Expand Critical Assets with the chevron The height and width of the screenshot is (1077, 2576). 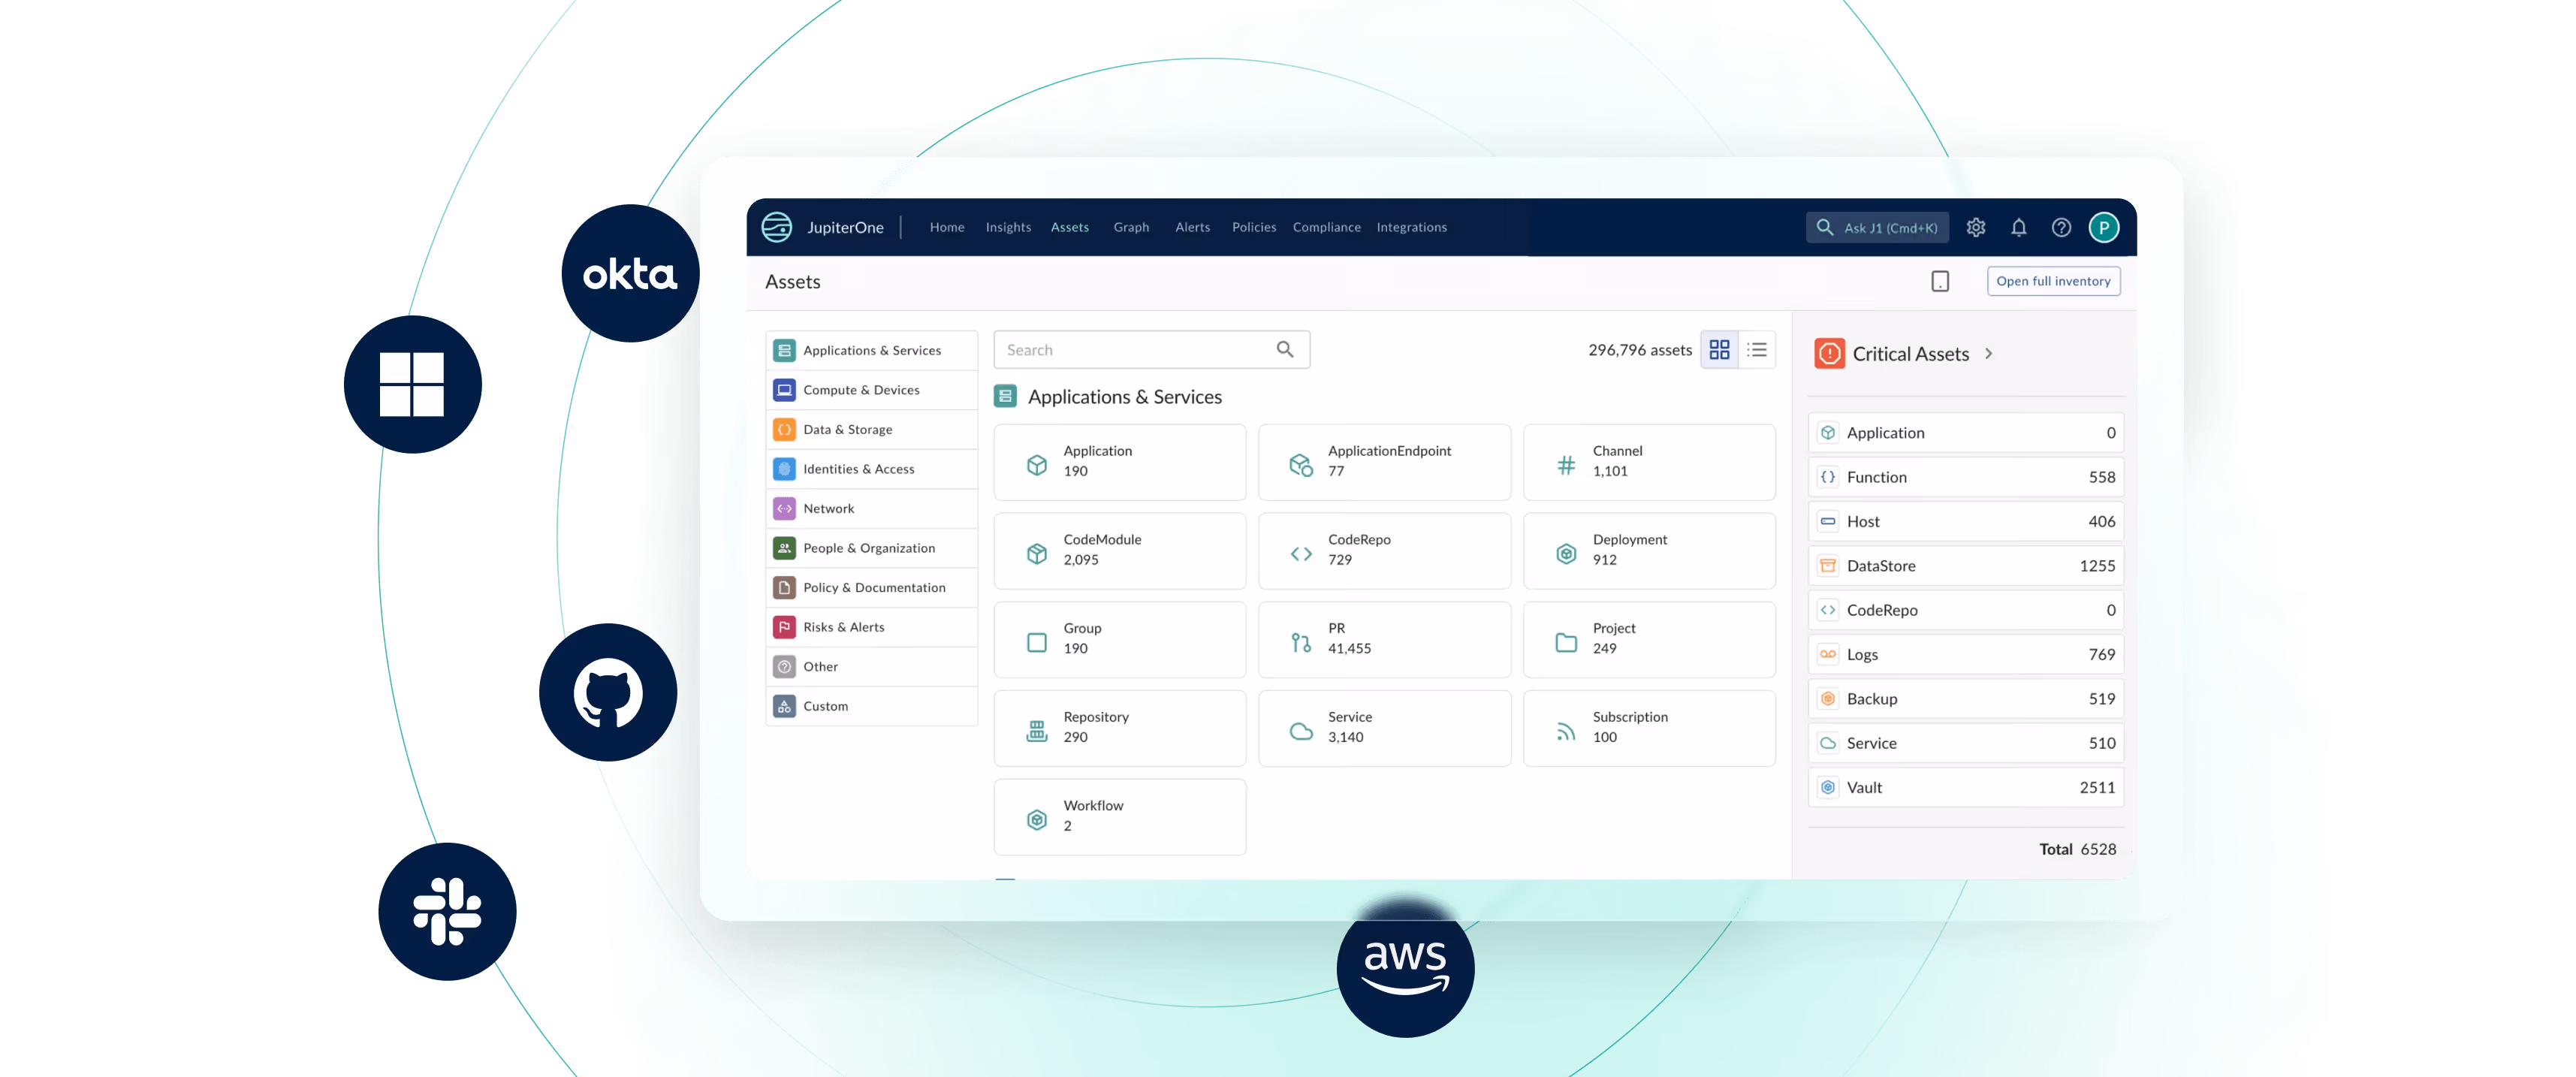coord(1988,353)
